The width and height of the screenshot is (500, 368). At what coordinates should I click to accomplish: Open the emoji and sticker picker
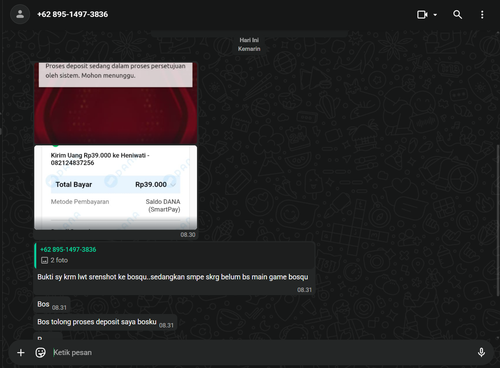click(x=40, y=352)
